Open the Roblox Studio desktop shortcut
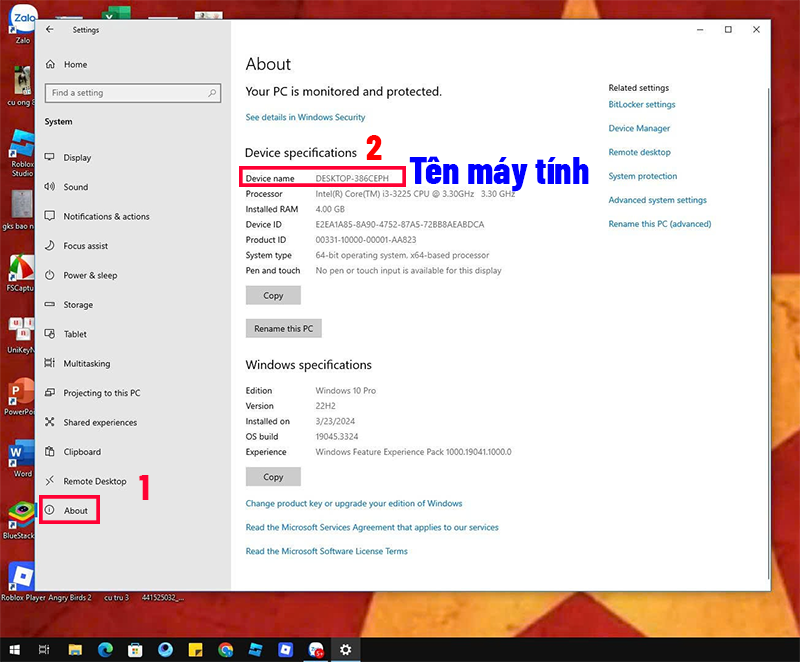The image size is (800, 662). tap(22, 153)
